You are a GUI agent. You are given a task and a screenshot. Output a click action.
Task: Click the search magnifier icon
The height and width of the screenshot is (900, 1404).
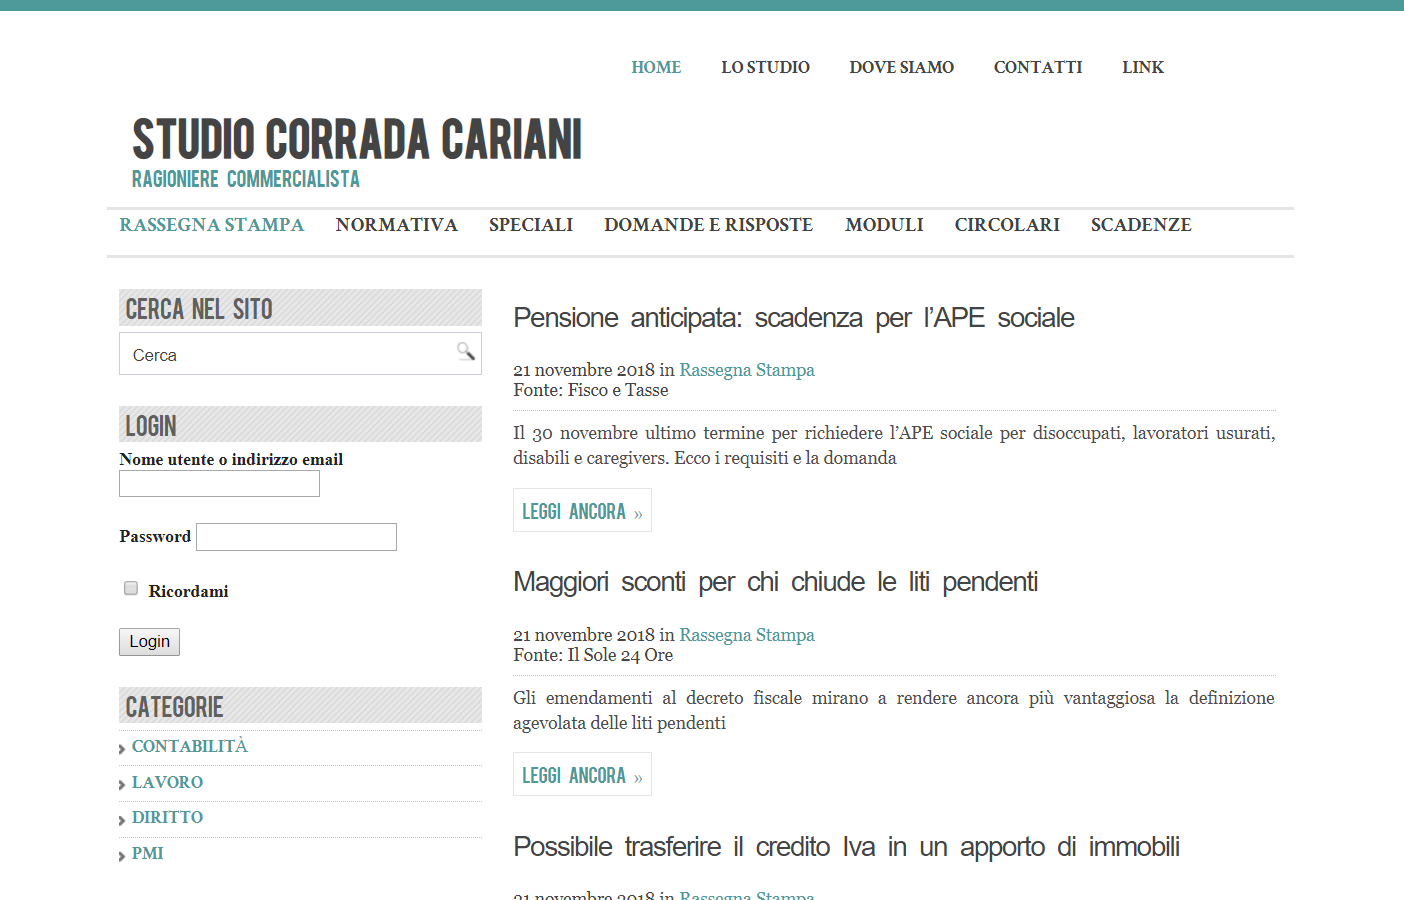(465, 351)
